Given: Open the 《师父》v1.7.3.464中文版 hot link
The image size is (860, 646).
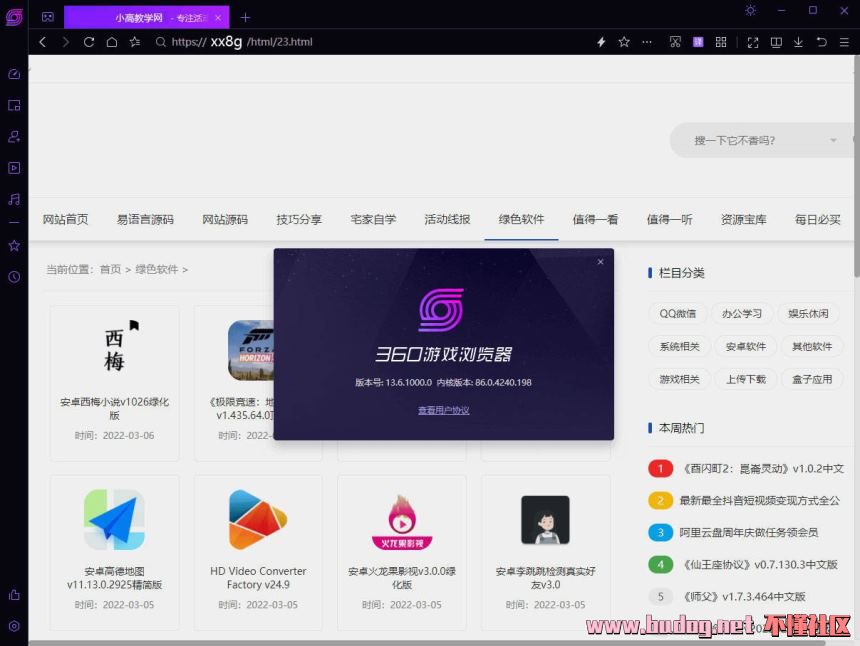Looking at the screenshot, I should pyautogui.click(x=744, y=596).
